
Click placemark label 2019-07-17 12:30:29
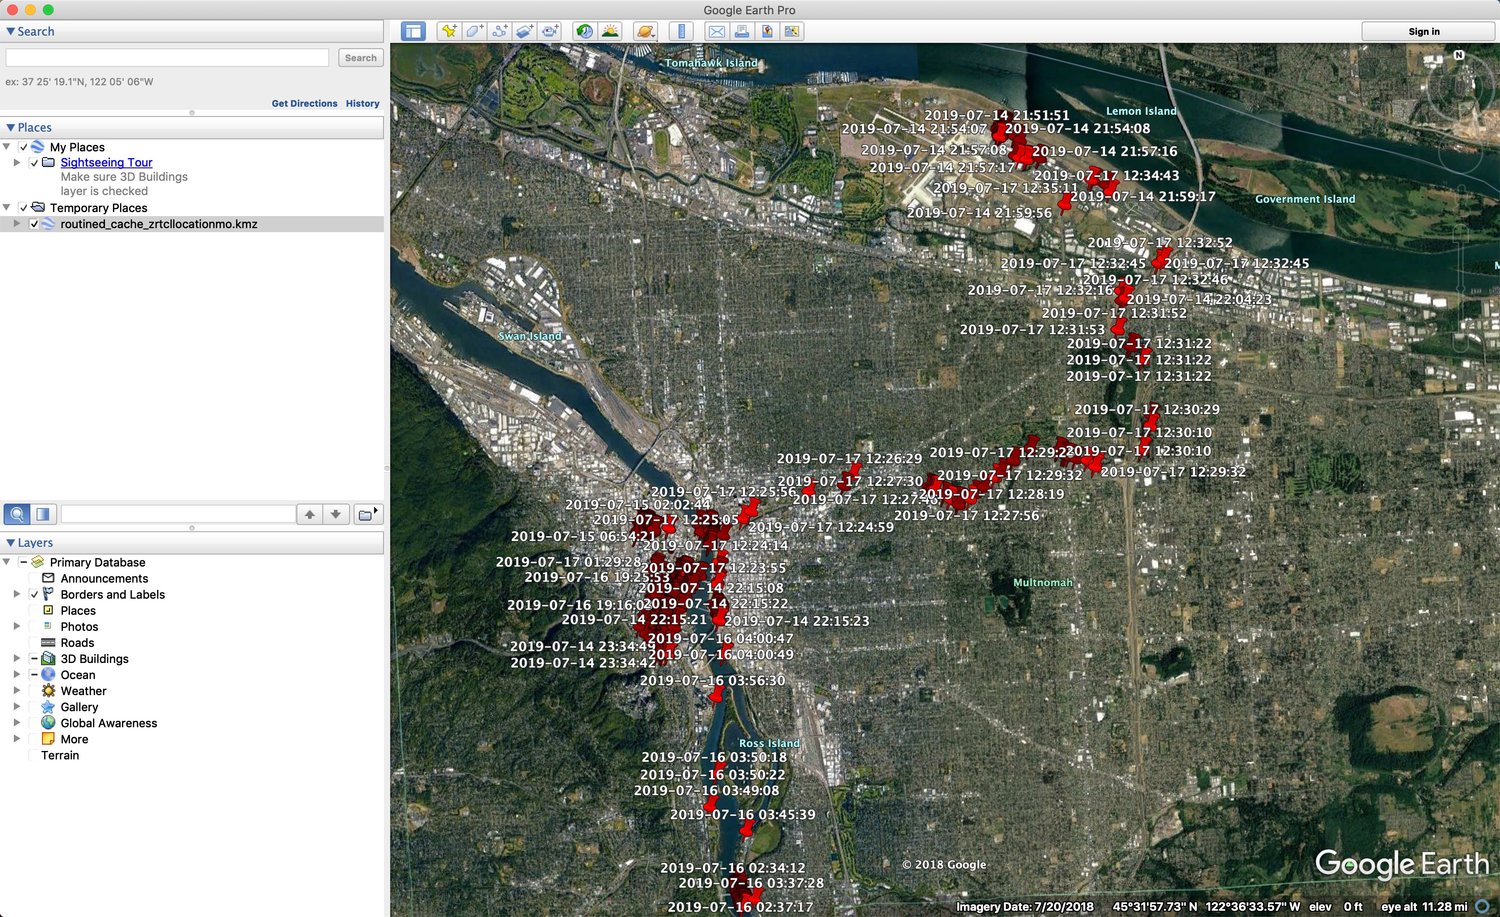pos(1147,410)
